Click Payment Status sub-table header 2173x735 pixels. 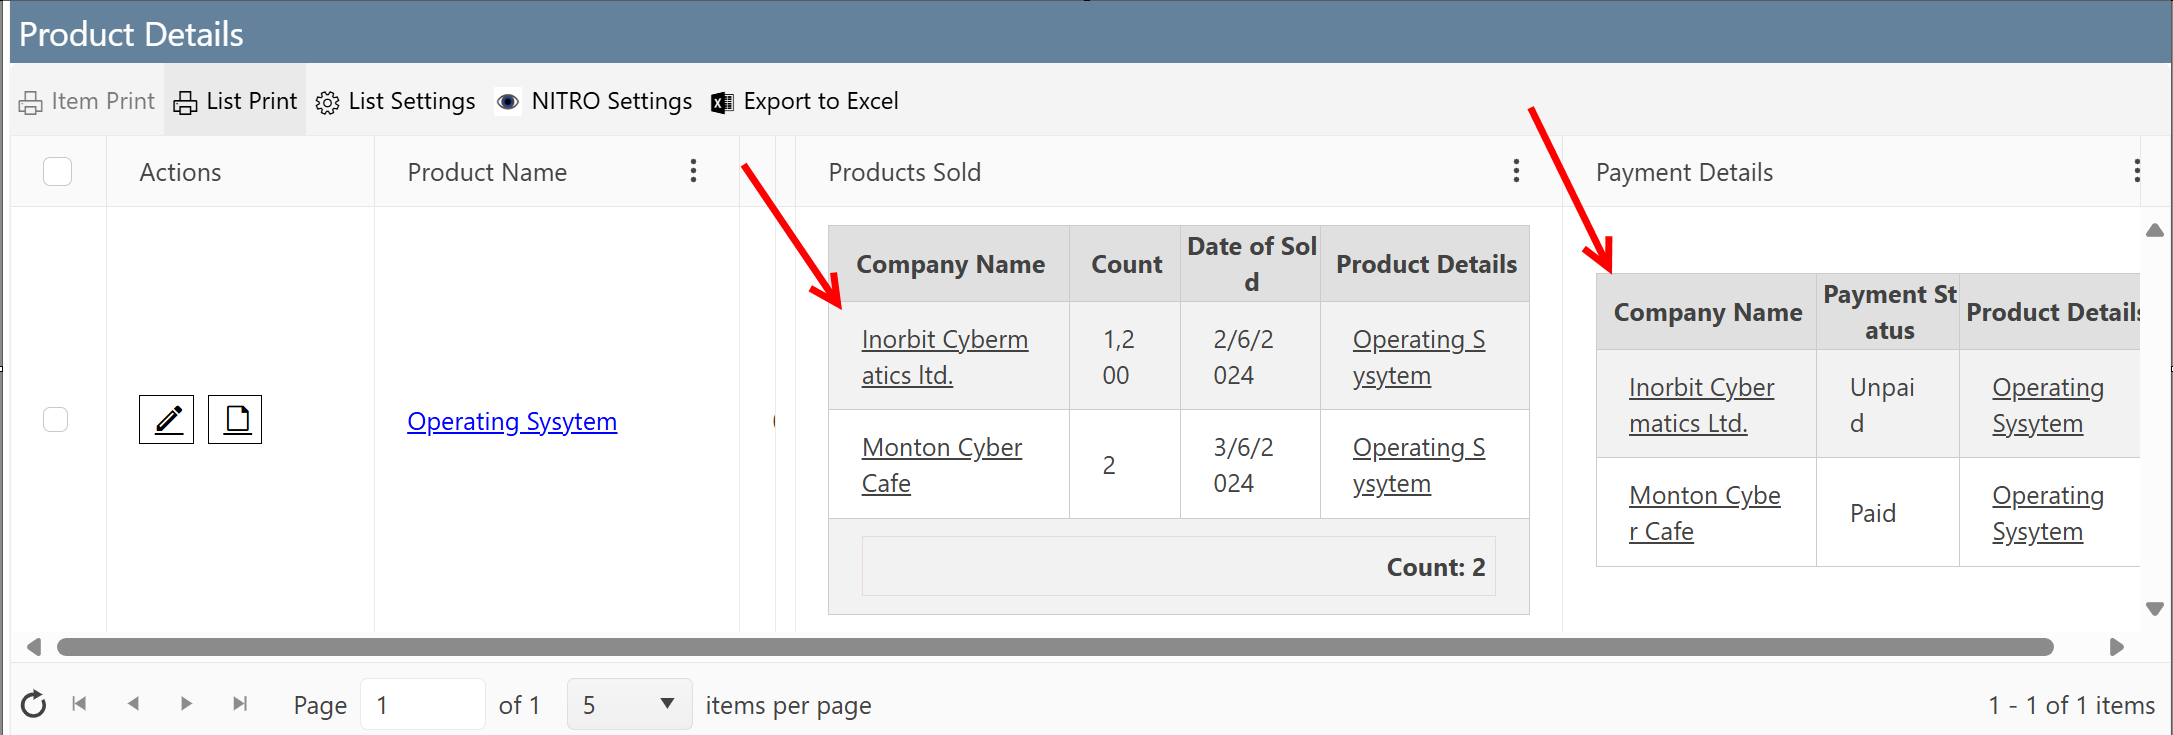pyautogui.click(x=1889, y=312)
